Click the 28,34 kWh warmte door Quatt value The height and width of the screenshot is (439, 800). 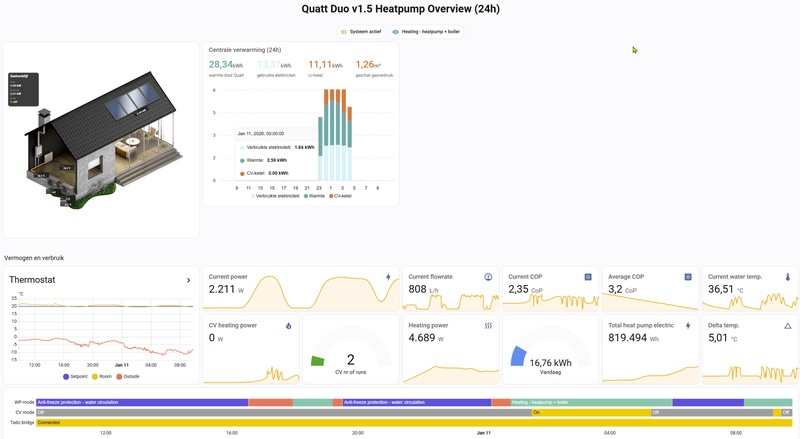226,65
